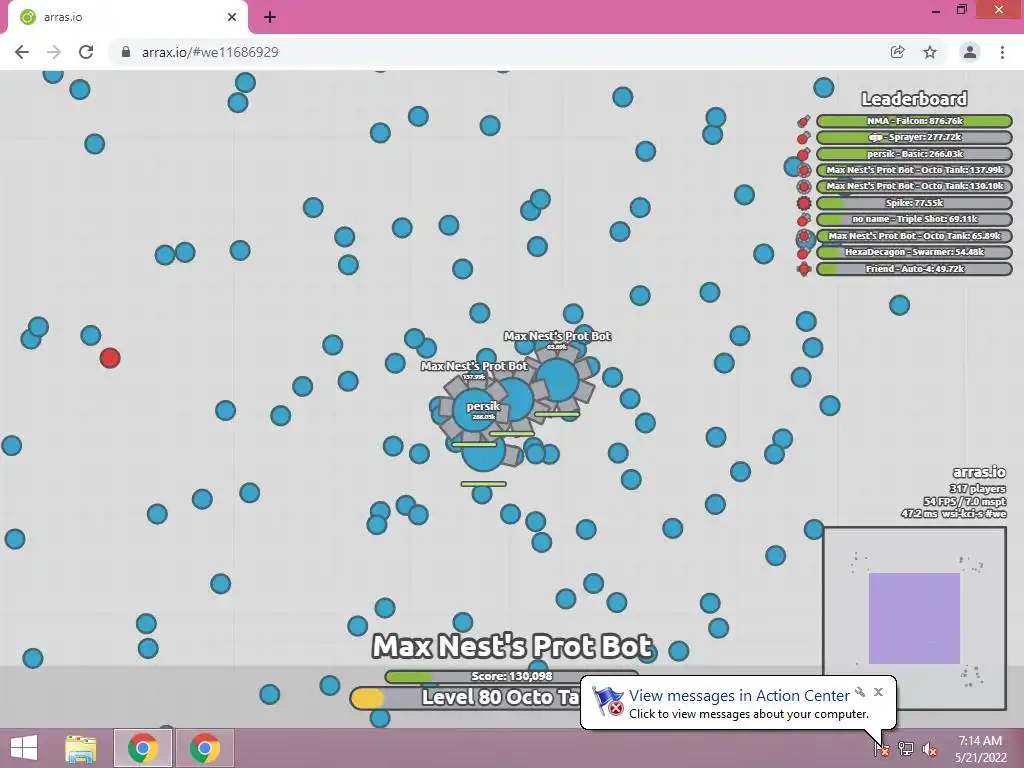
Task: Click persik - Basic leaderboard entry
Action: coord(914,154)
